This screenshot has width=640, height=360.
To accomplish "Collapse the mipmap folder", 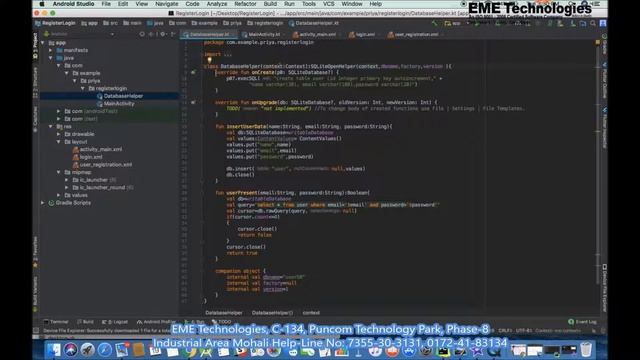I will [59, 172].
